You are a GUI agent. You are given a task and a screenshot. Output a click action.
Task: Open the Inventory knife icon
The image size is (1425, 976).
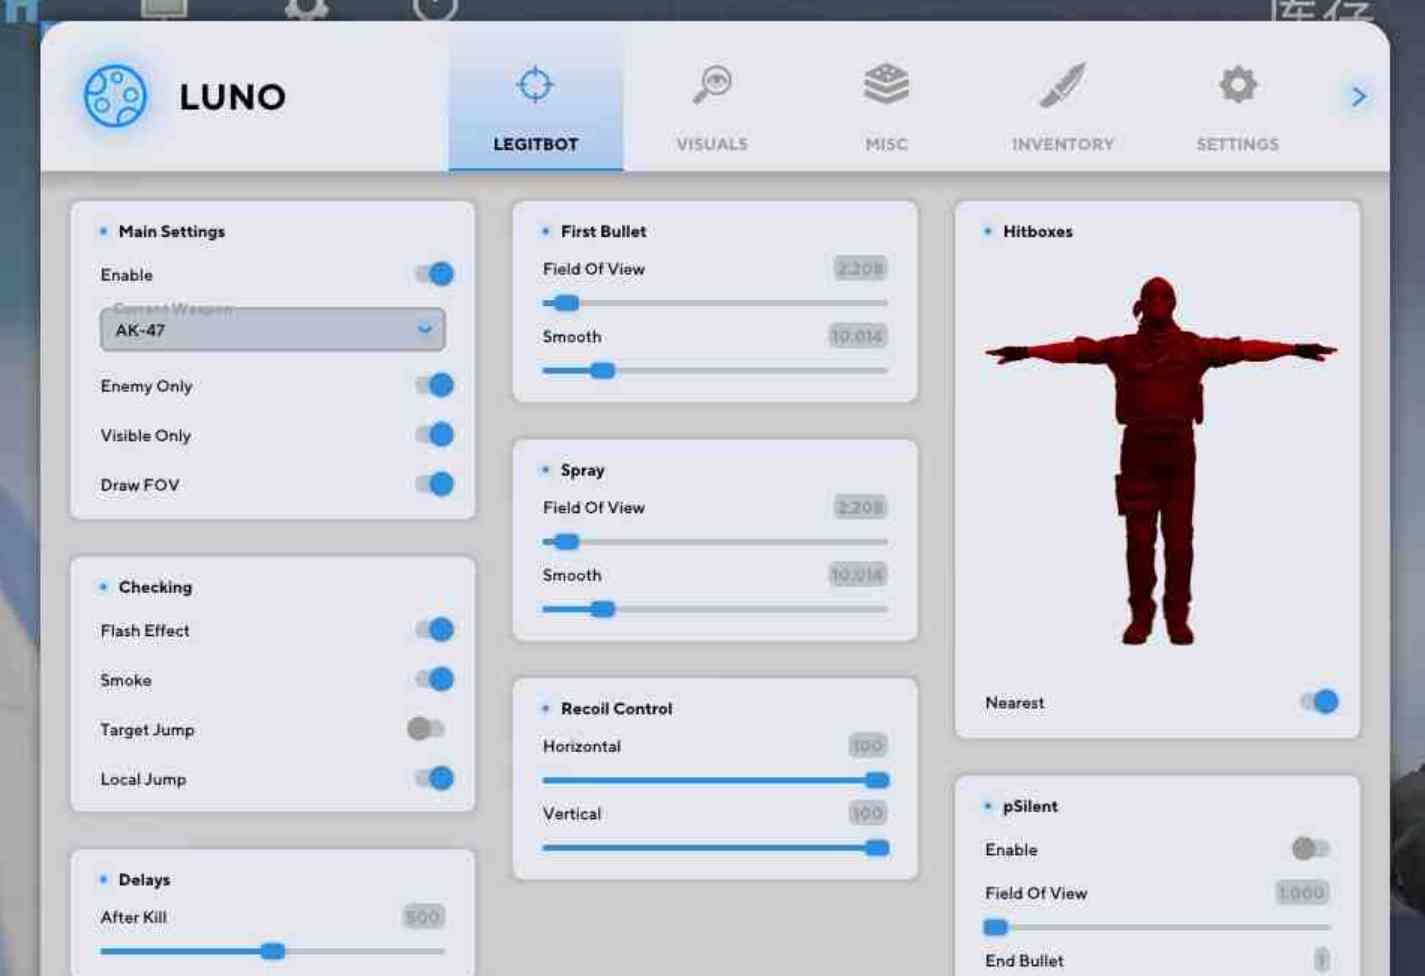coord(1062,85)
